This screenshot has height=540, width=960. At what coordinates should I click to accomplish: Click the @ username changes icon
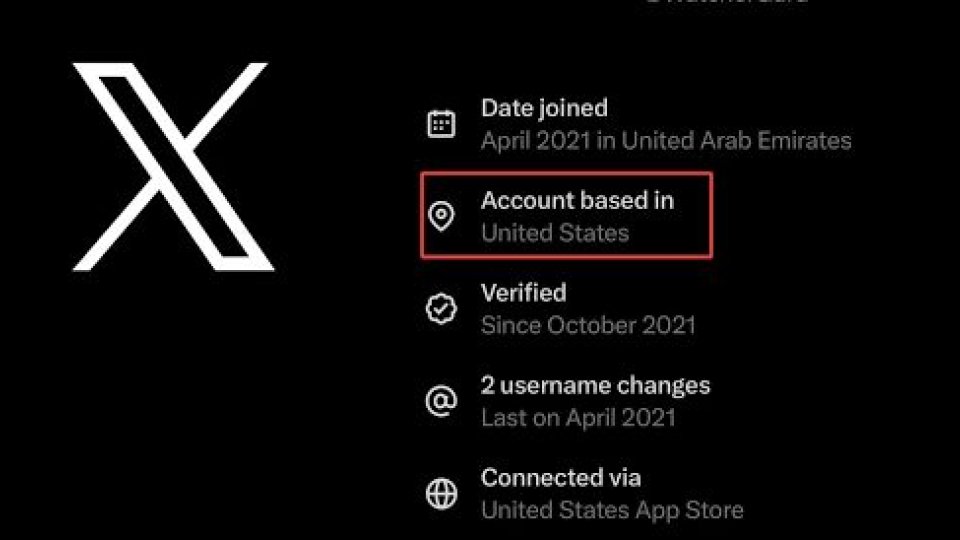coord(441,401)
